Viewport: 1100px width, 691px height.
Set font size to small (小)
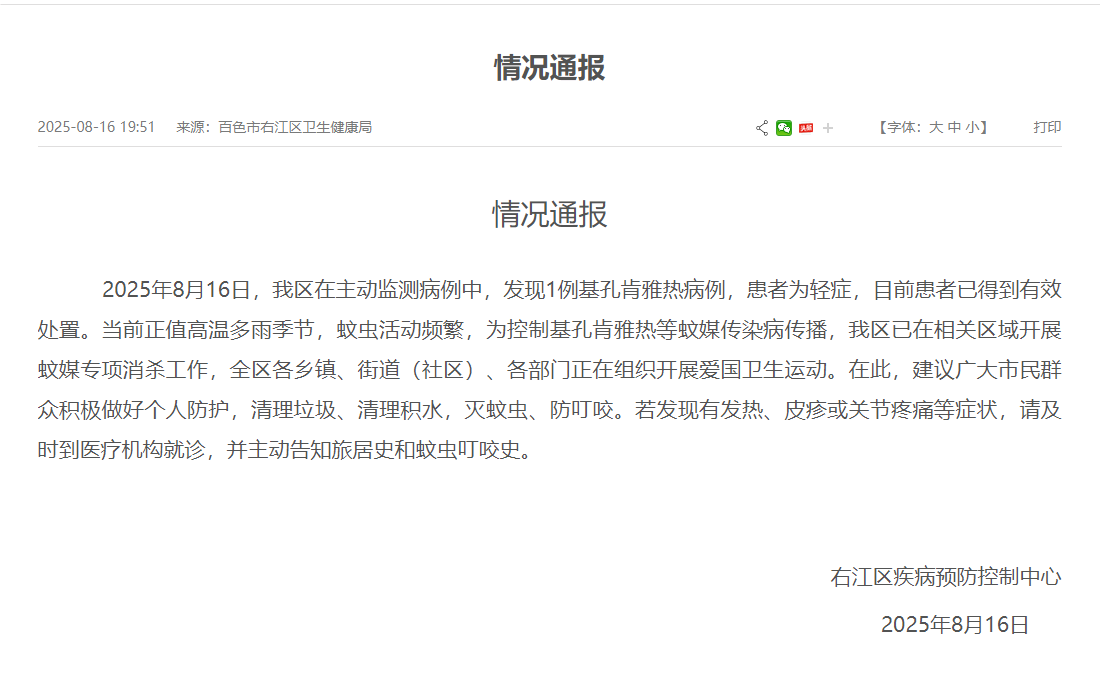pyautogui.click(x=972, y=128)
